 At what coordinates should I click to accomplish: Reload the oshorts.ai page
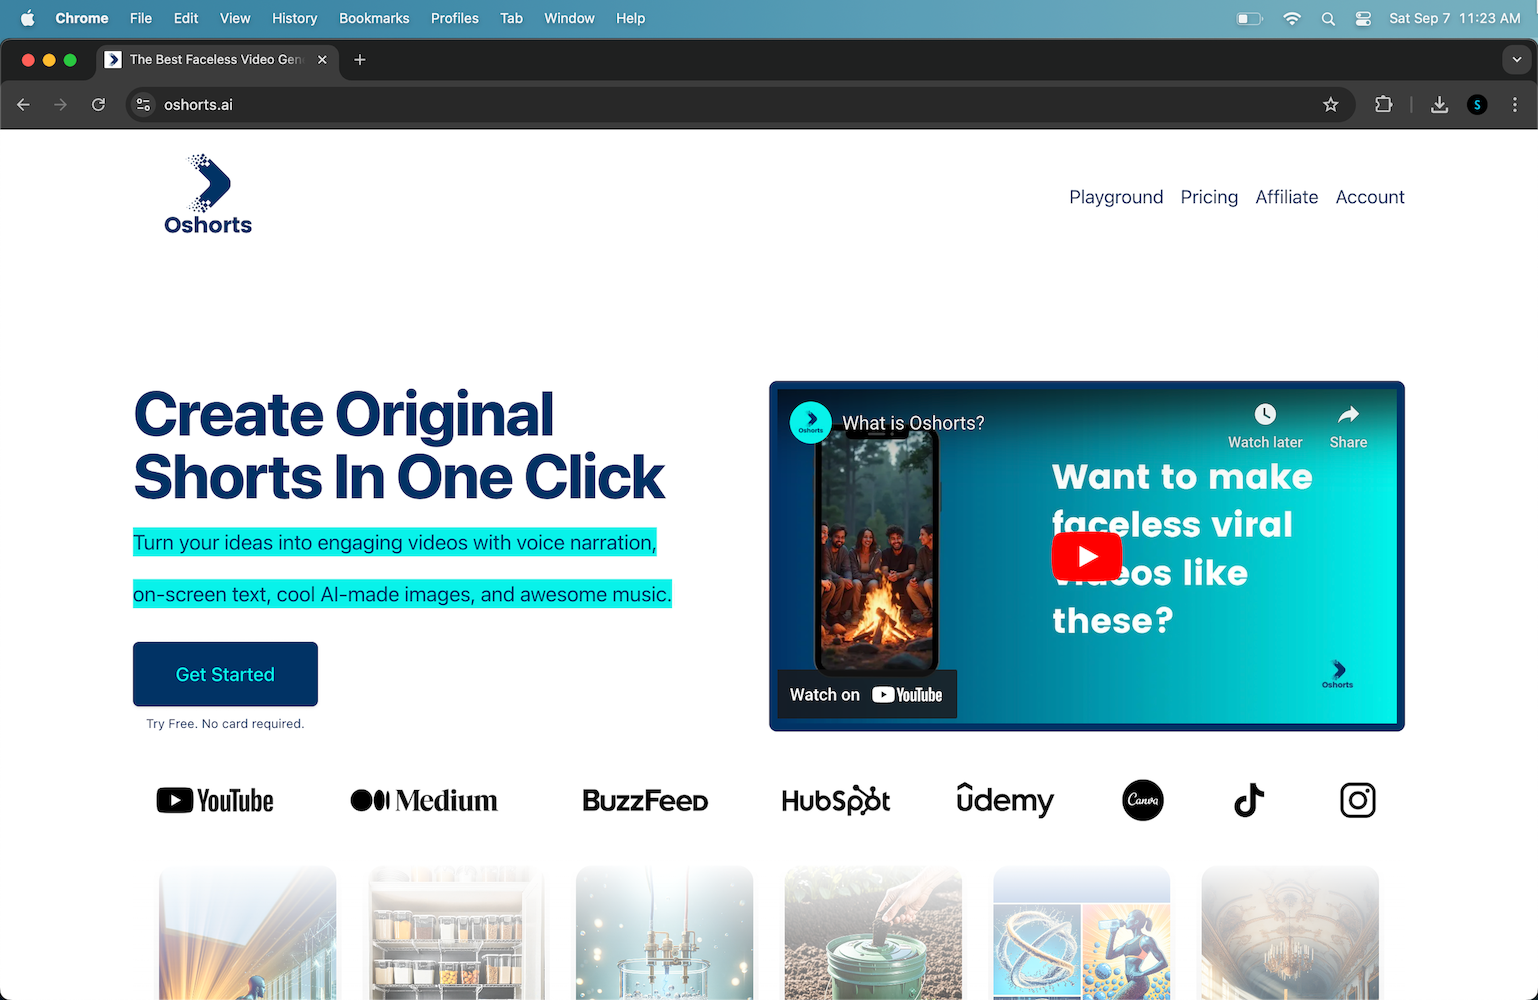98,104
